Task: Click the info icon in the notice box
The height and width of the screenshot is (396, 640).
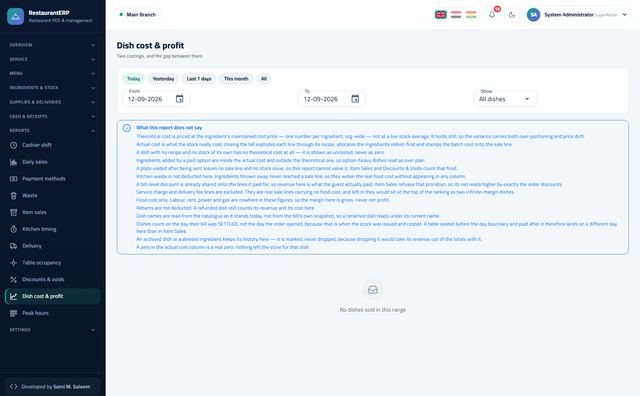Action: click(x=127, y=128)
